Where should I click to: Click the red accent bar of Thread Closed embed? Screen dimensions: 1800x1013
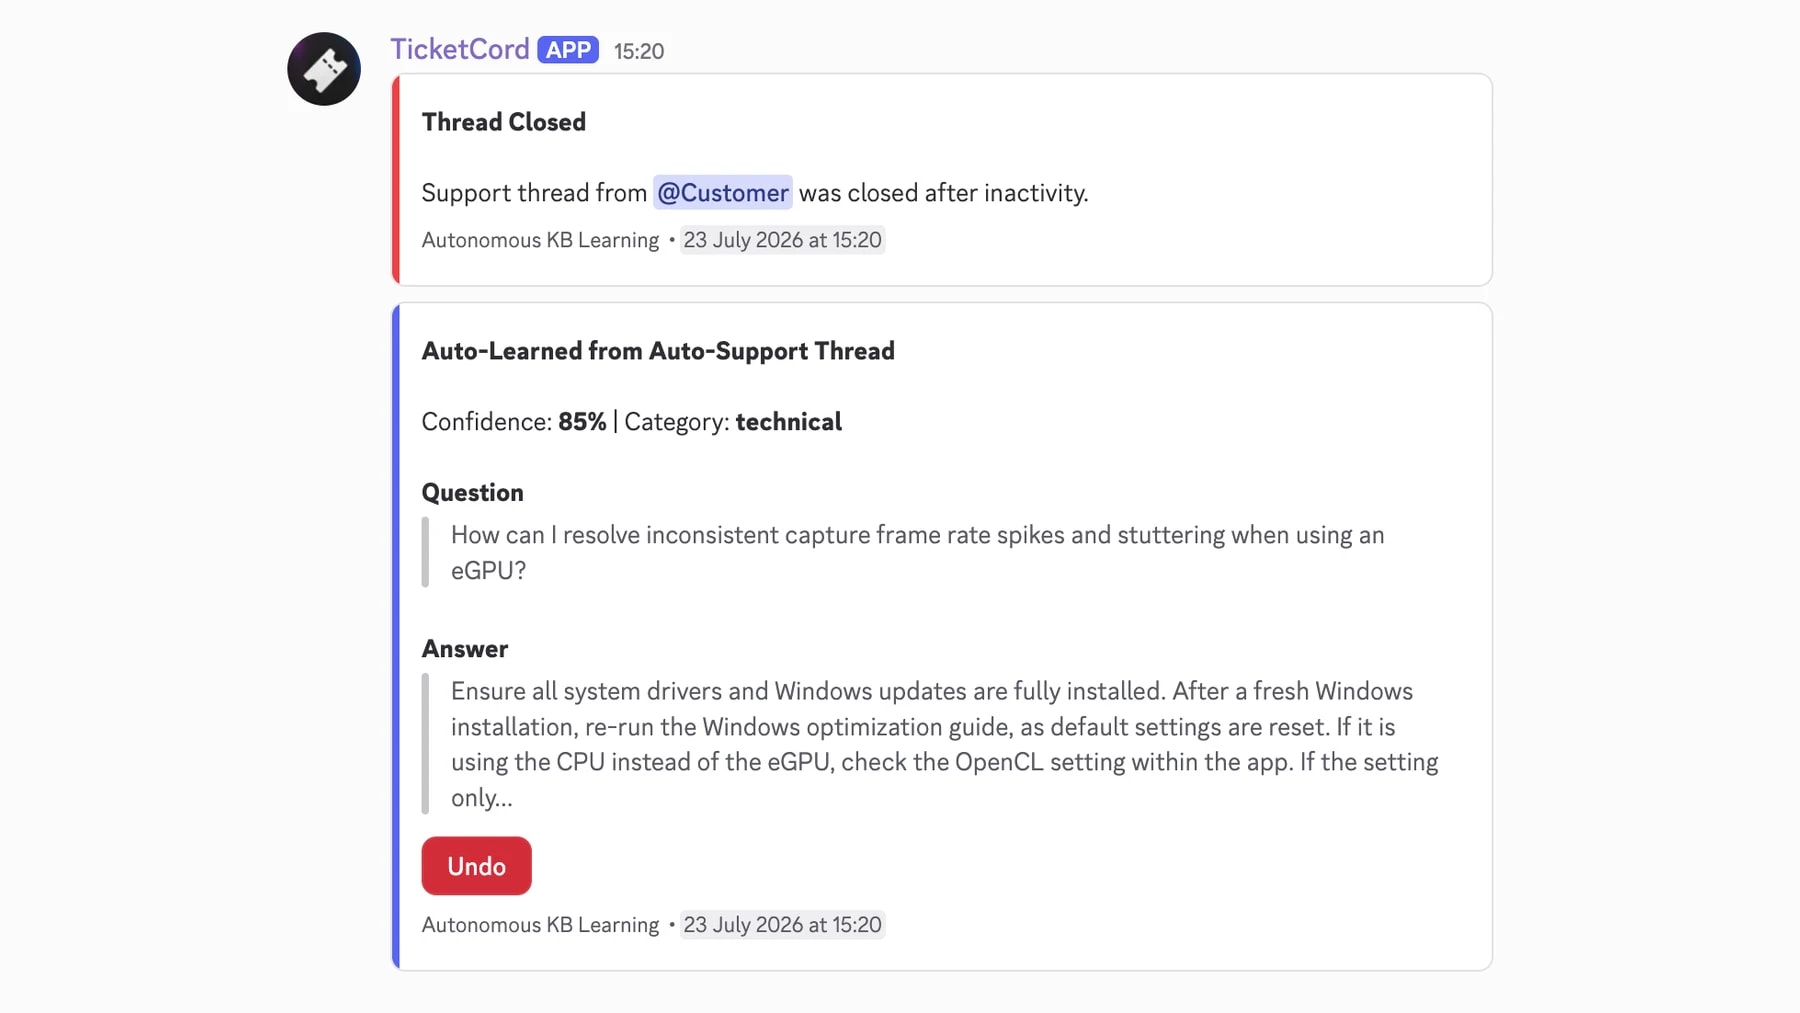396,180
